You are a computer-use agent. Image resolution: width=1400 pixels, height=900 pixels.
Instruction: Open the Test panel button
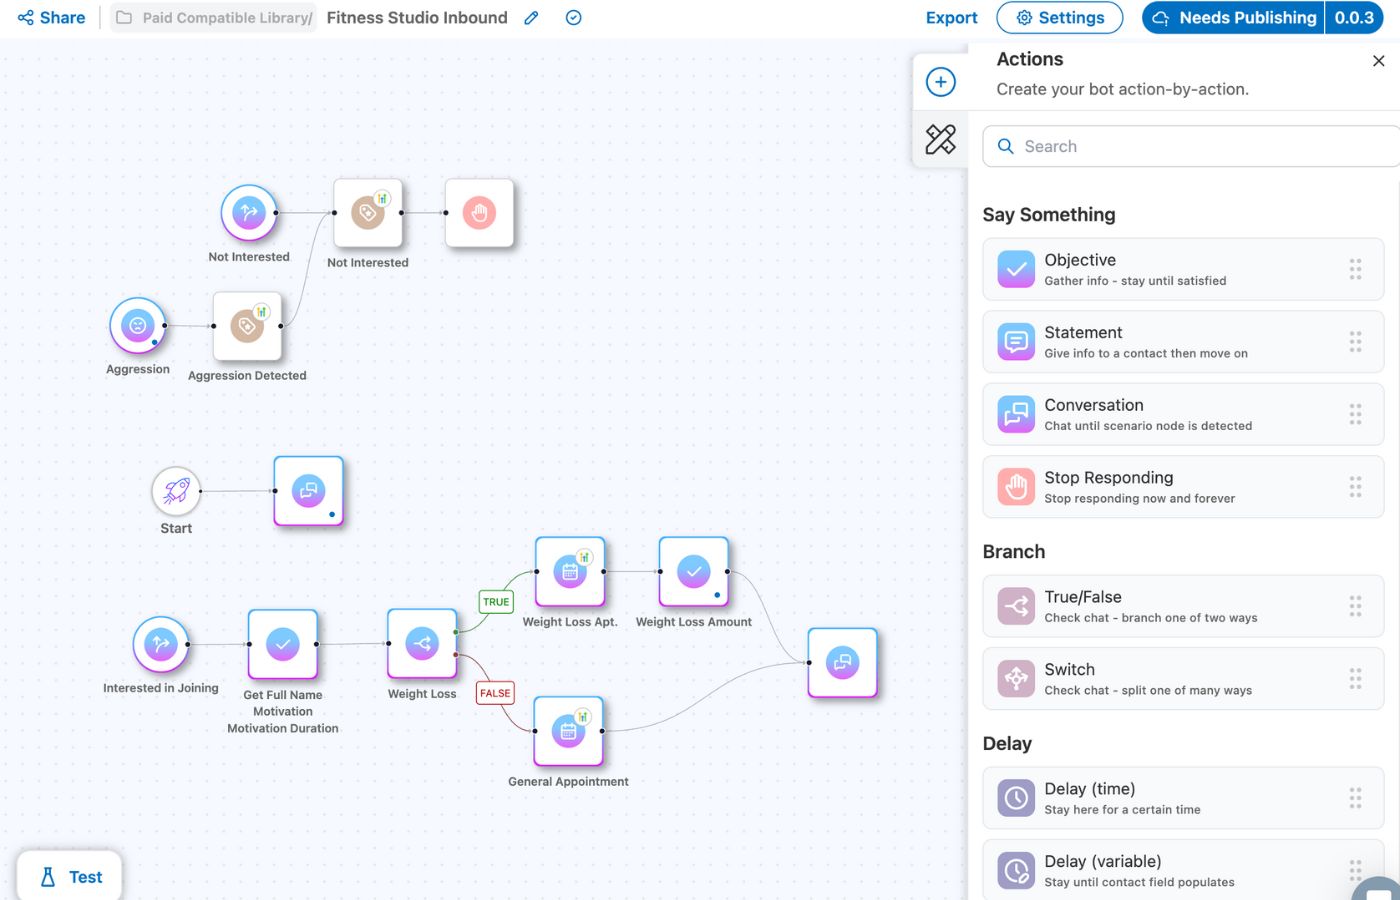pyautogui.click(x=70, y=877)
